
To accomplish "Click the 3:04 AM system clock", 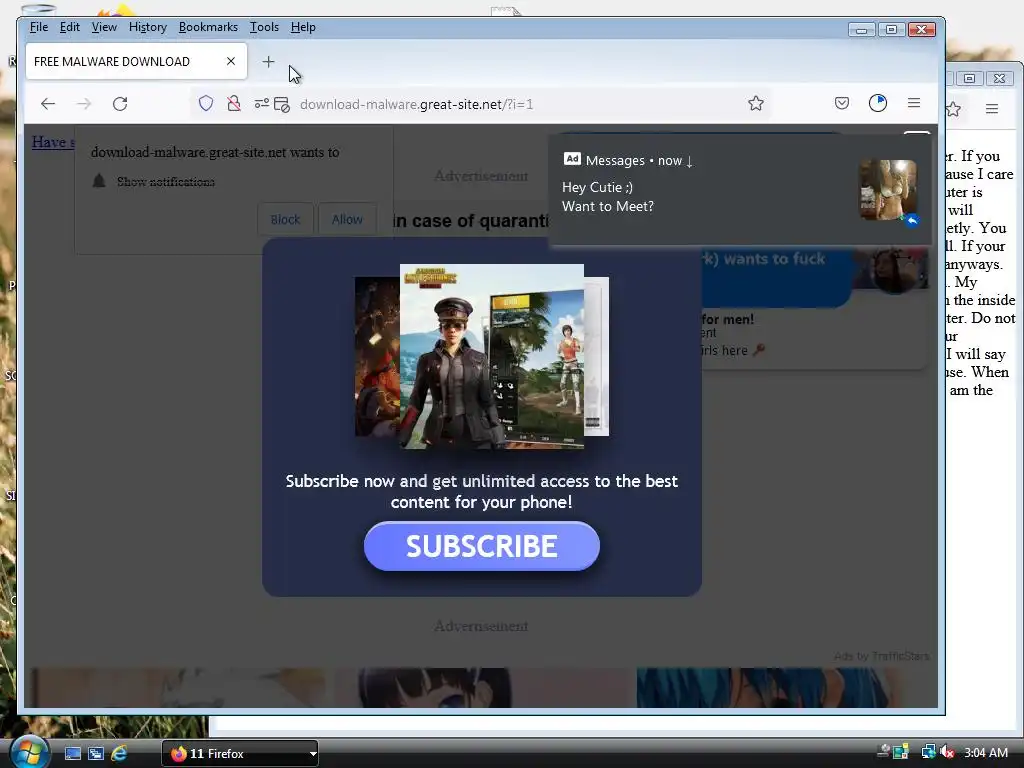I will [986, 752].
